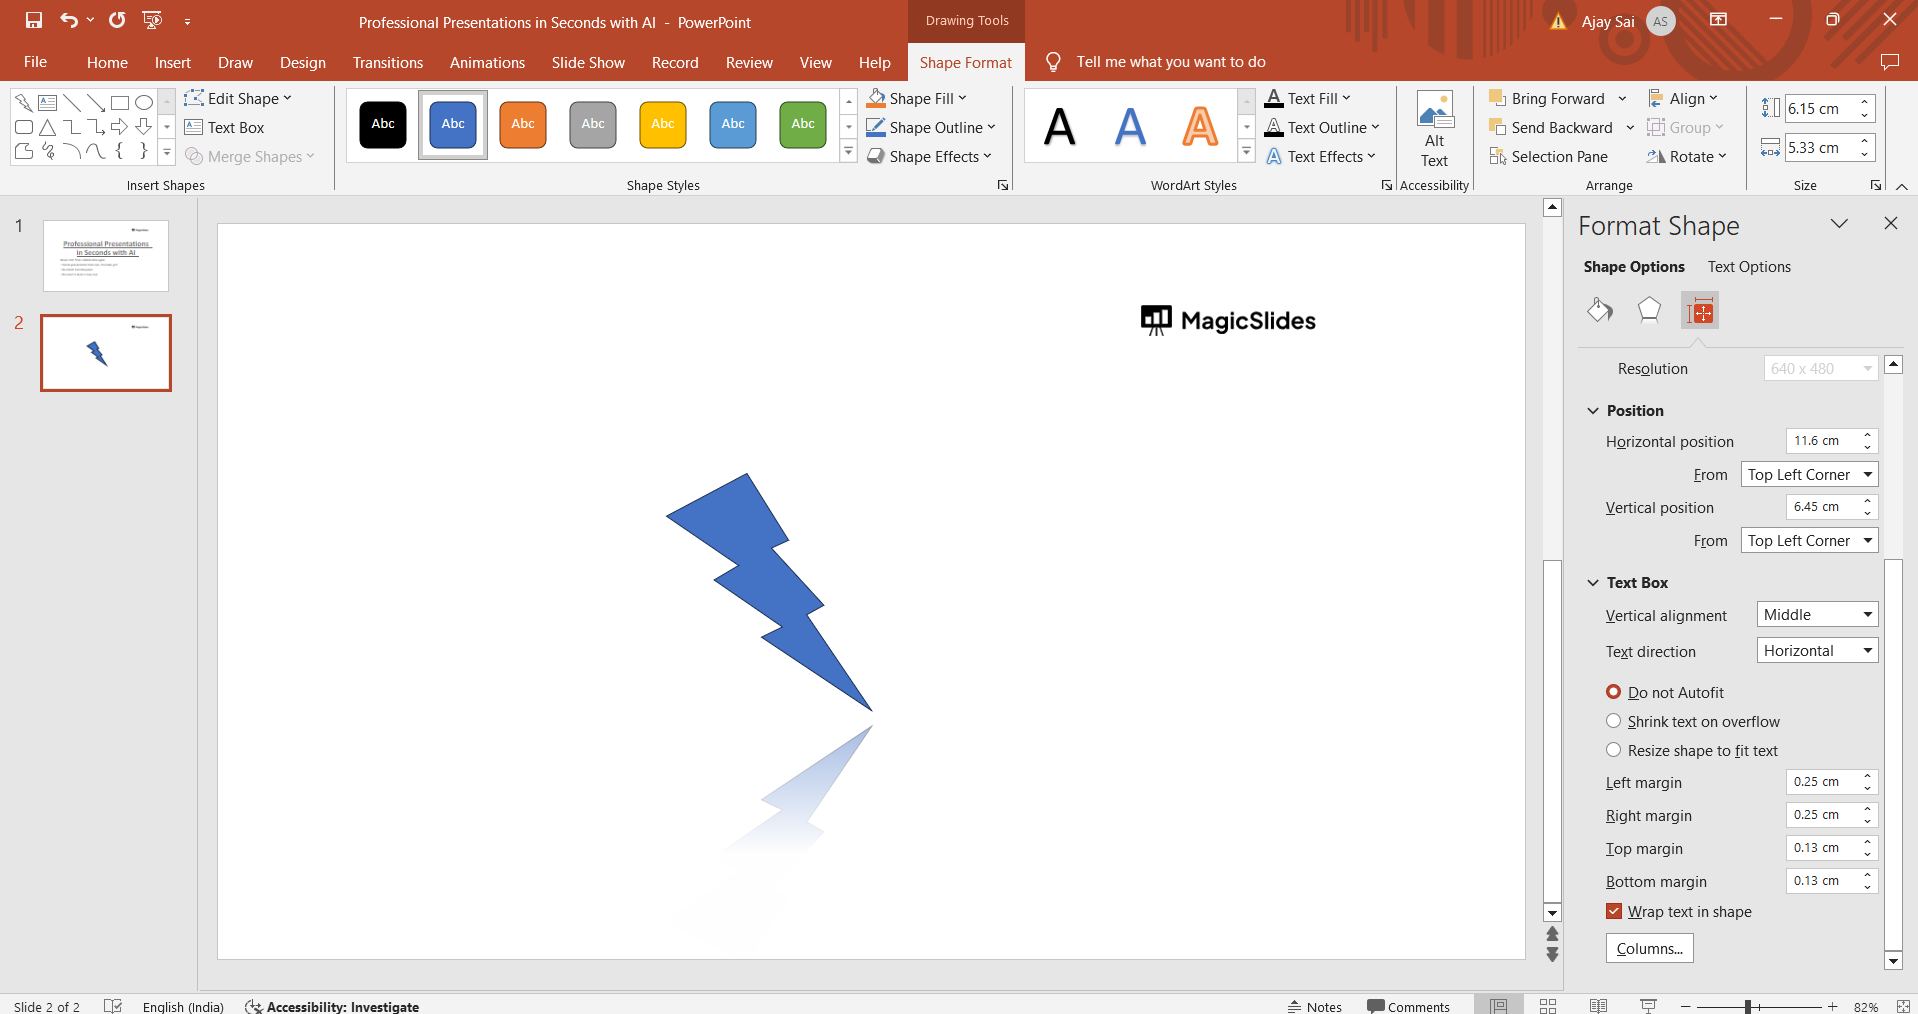The image size is (1918, 1014).
Task: Switch to Reading View
Action: (1598, 1006)
